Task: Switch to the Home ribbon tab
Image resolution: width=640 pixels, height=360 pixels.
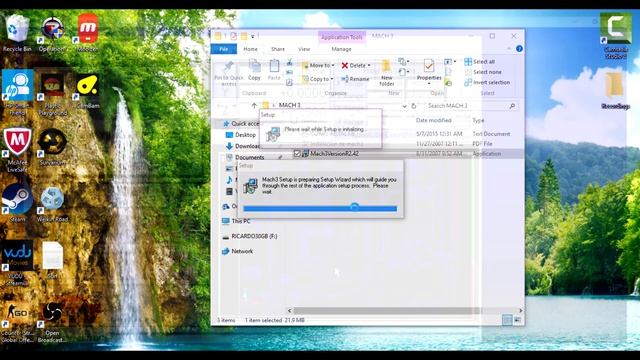Action: pyautogui.click(x=250, y=49)
